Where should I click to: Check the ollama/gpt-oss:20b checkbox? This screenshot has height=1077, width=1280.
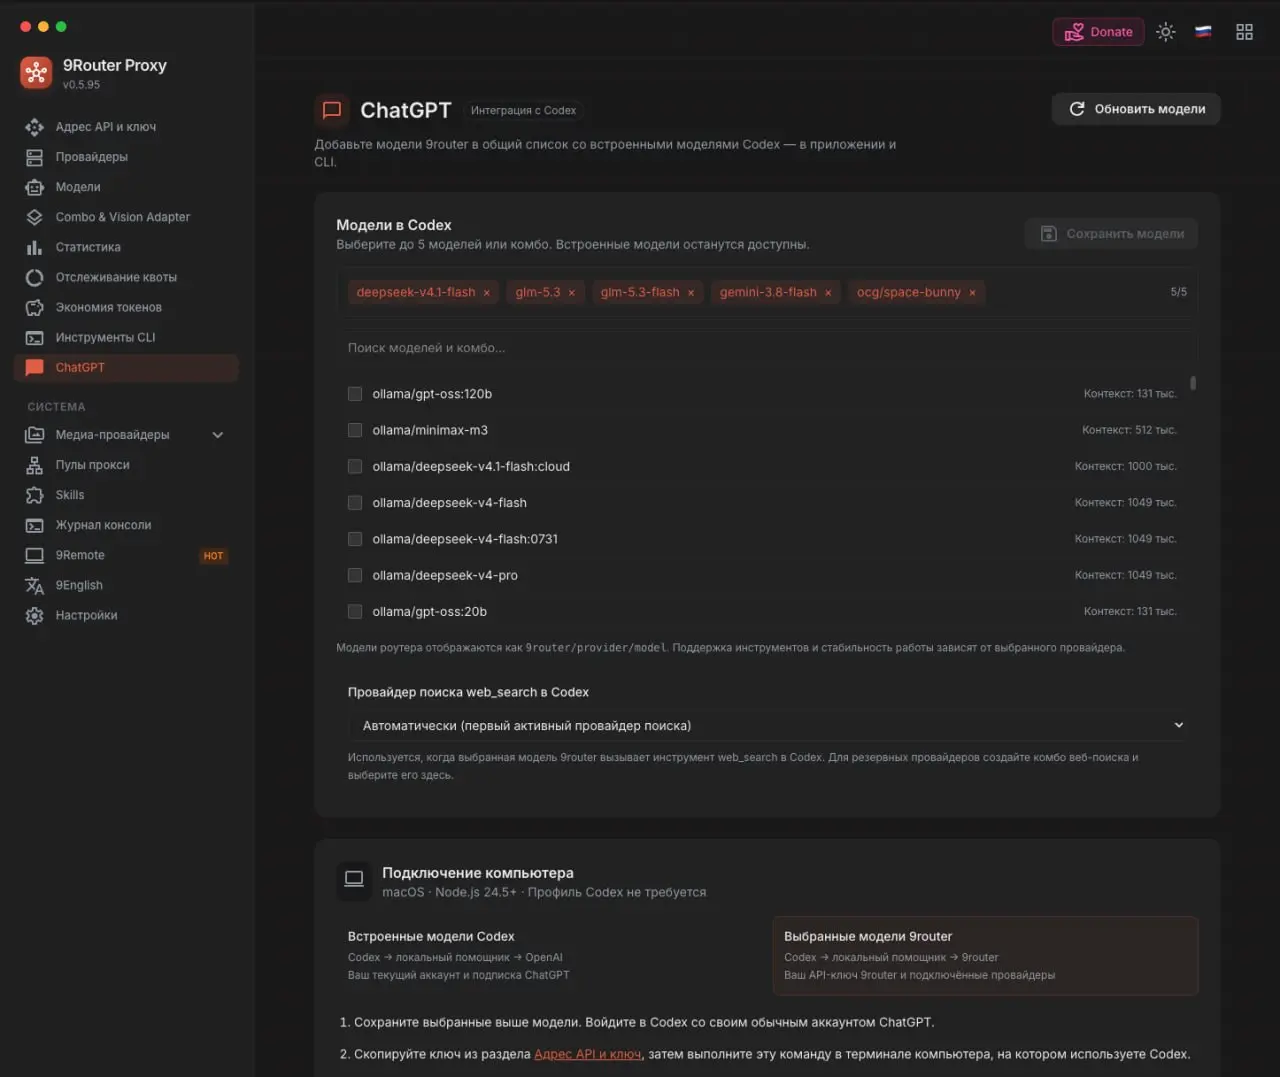[355, 611]
